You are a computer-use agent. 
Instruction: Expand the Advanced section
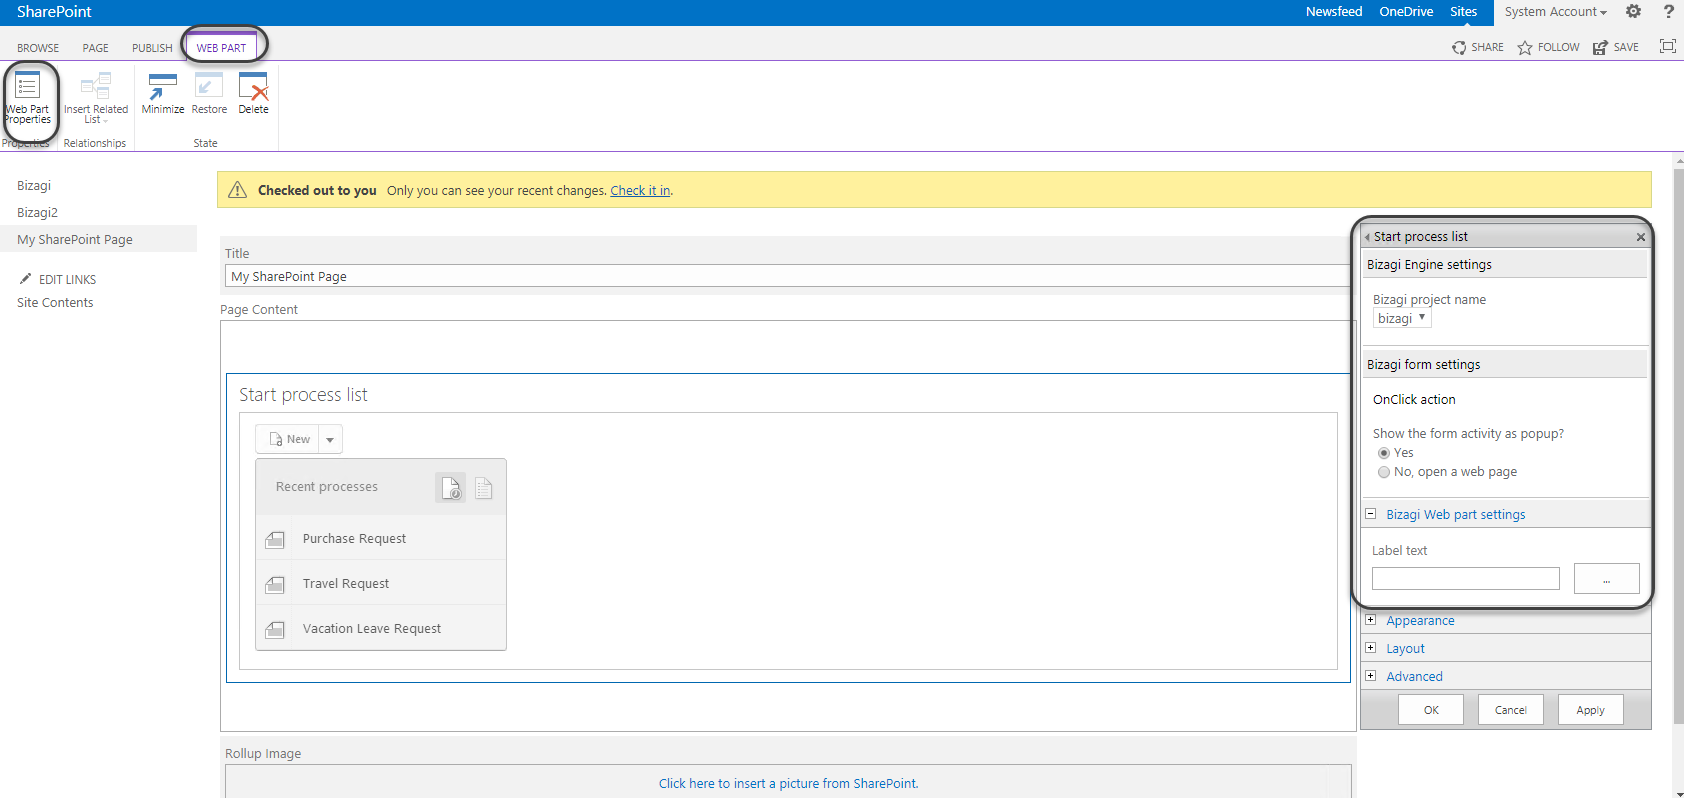[x=1370, y=676]
